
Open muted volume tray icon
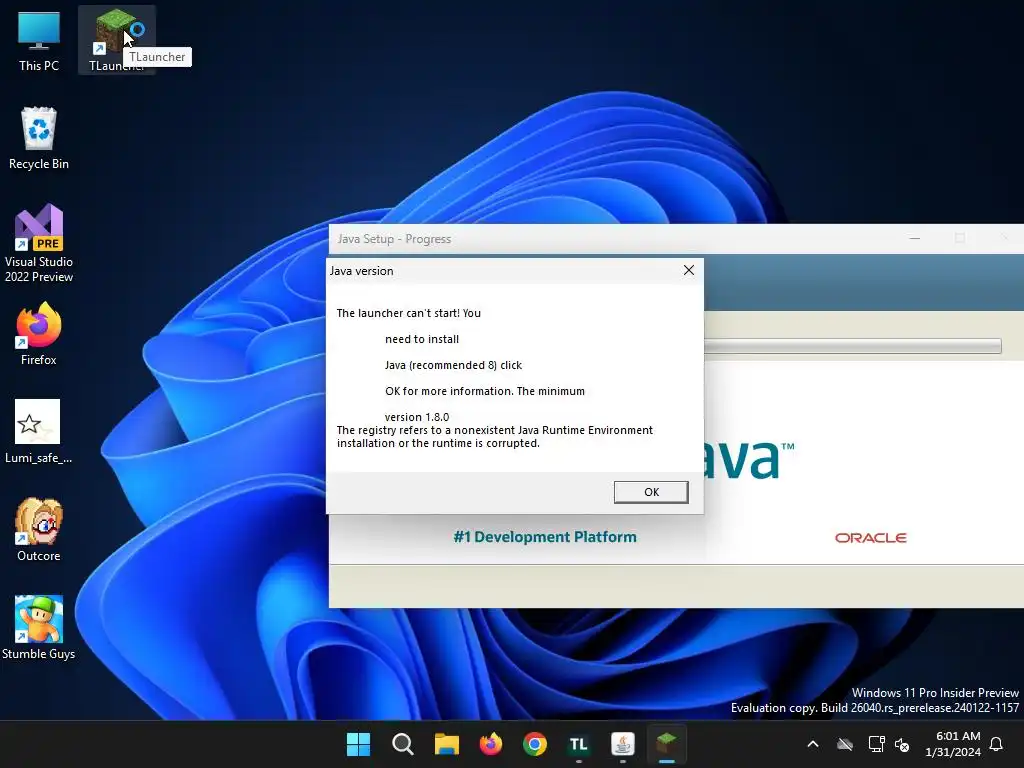pyautogui.click(x=902, y=744)
